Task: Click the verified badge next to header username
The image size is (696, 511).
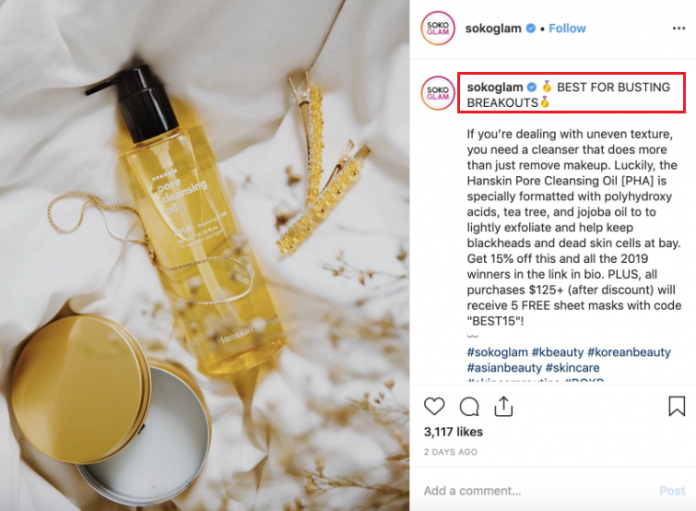Action: pyautogui.click(x=530, y=28)
